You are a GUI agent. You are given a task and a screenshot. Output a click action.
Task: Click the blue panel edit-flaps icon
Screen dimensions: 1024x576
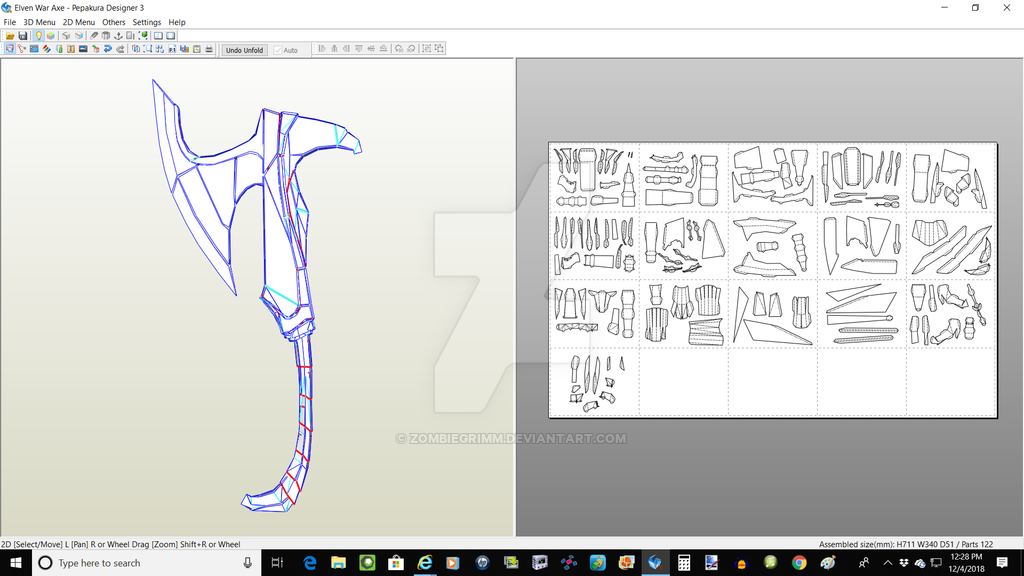tap(34, 49)
